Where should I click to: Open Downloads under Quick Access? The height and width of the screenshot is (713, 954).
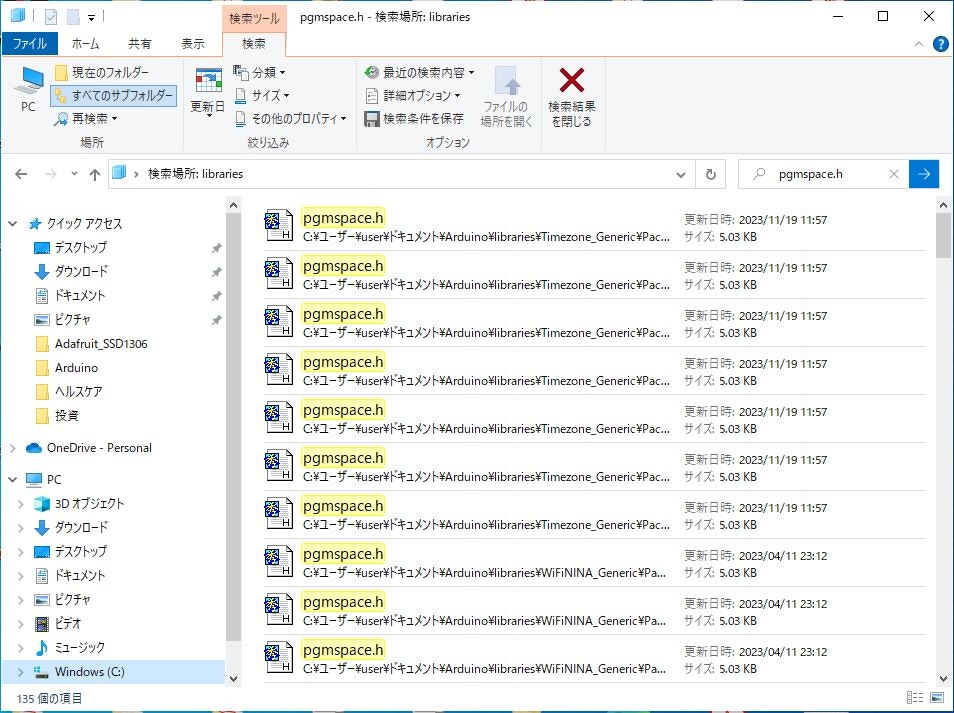[81, 271]
